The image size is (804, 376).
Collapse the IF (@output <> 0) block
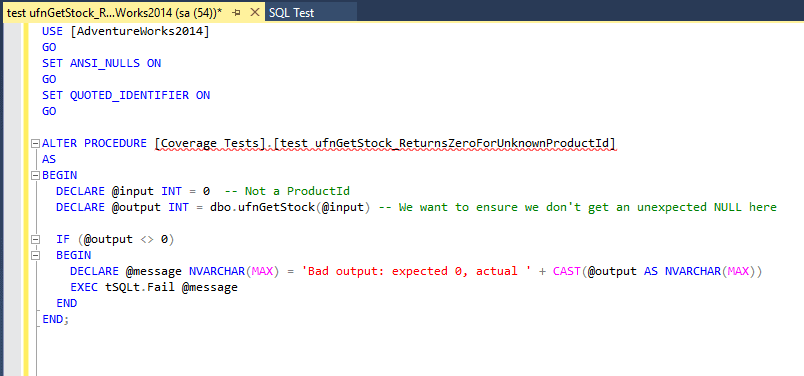tap(35, 239)
